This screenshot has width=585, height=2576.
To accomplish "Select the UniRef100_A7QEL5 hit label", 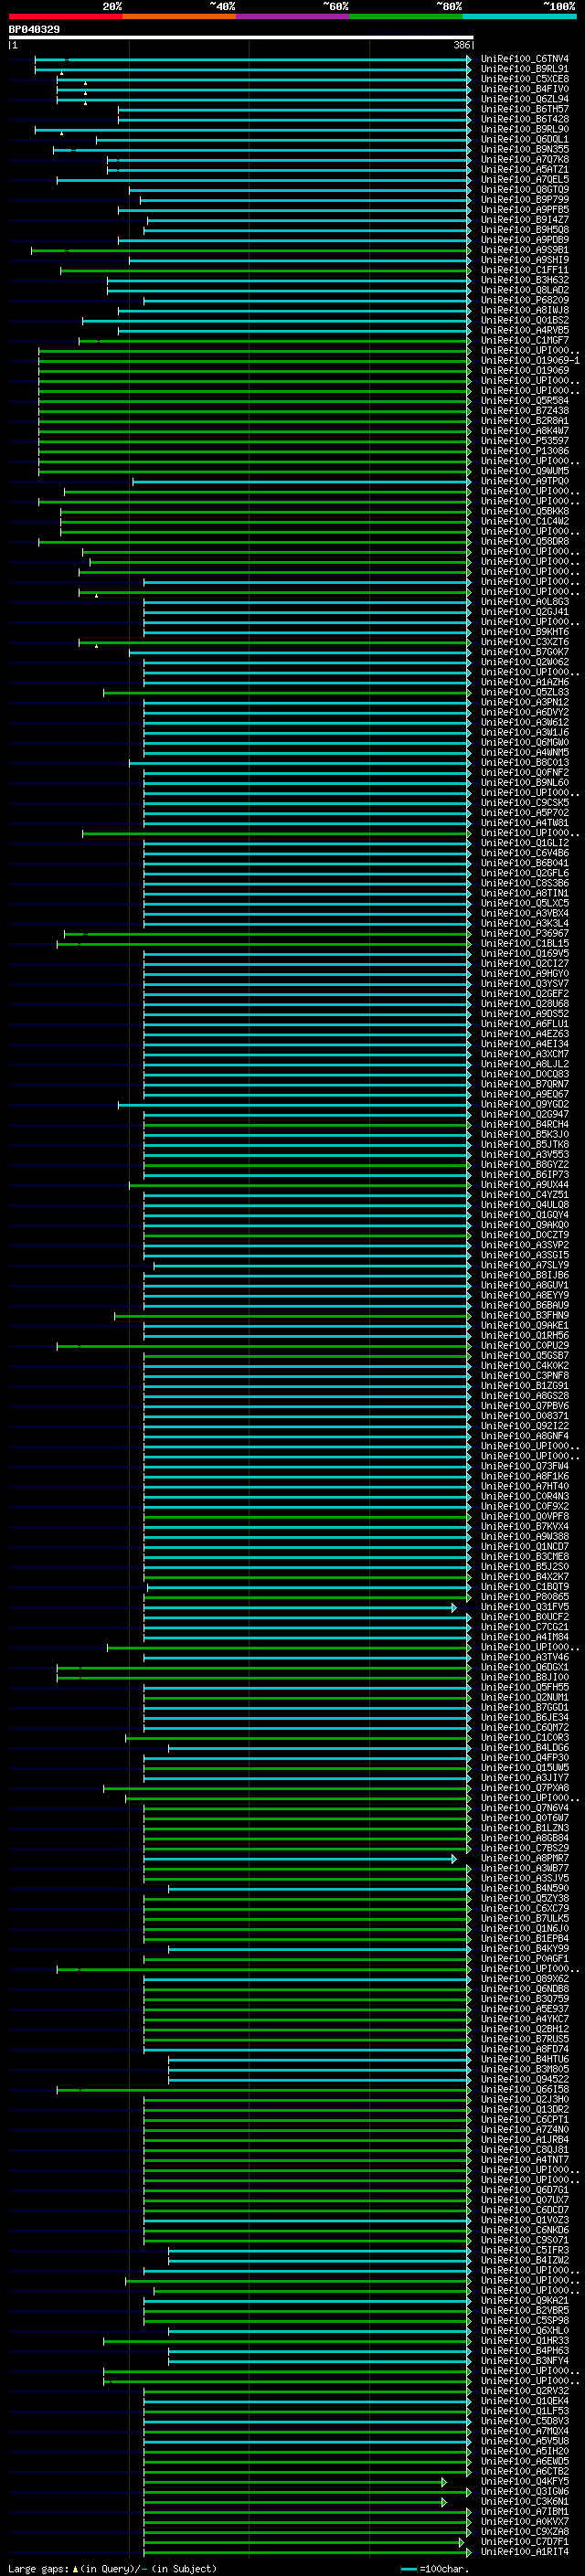I will pyautogui.click(x=525, y=180).
